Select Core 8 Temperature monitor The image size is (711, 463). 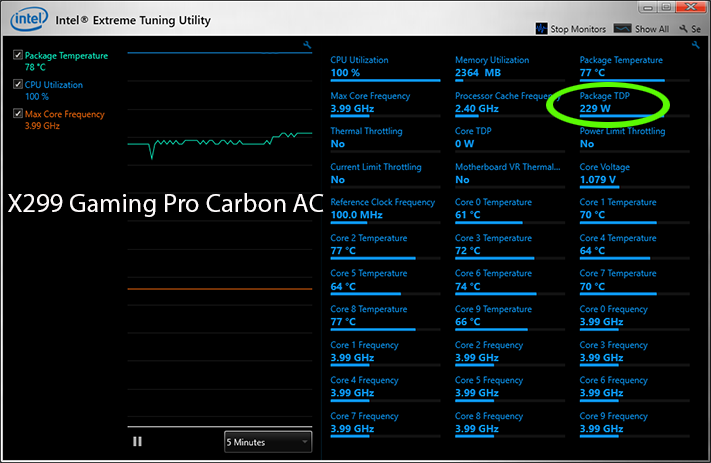pos(385,316)
